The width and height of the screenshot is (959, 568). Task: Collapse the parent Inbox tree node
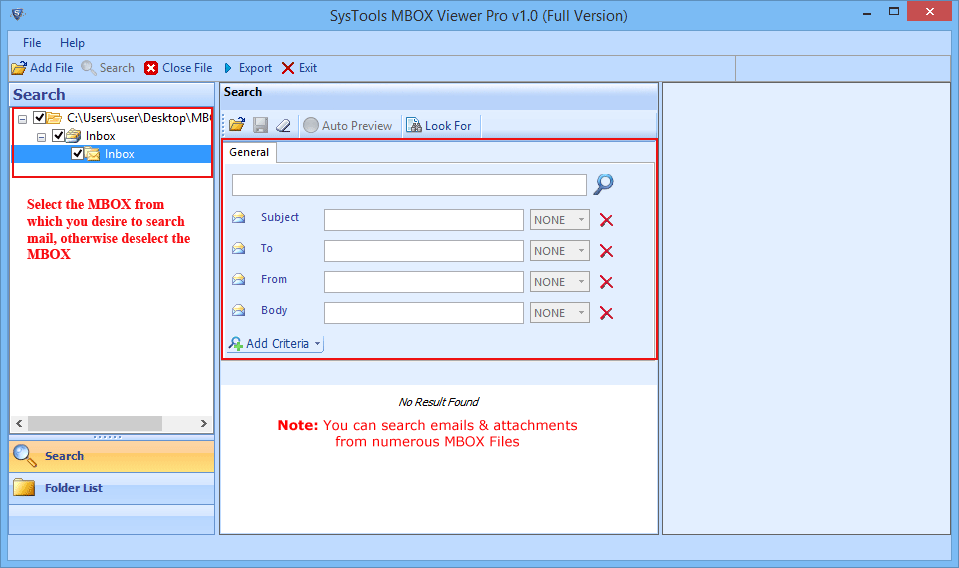[42, 137]
